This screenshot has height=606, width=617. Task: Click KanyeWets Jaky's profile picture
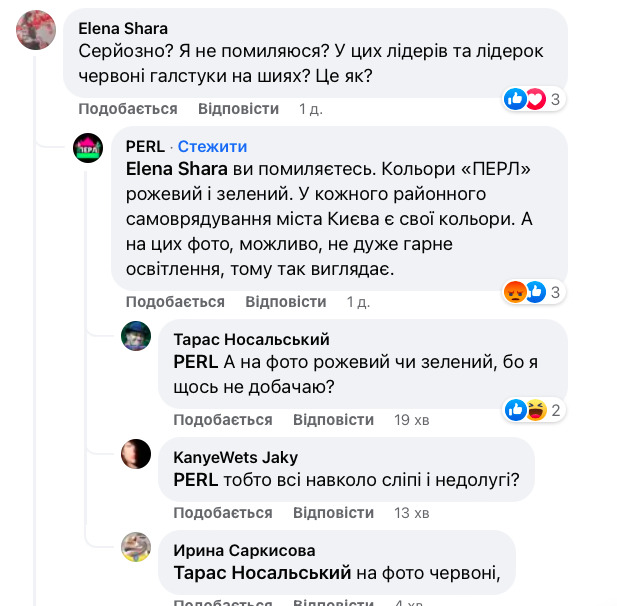pos(136,455)
